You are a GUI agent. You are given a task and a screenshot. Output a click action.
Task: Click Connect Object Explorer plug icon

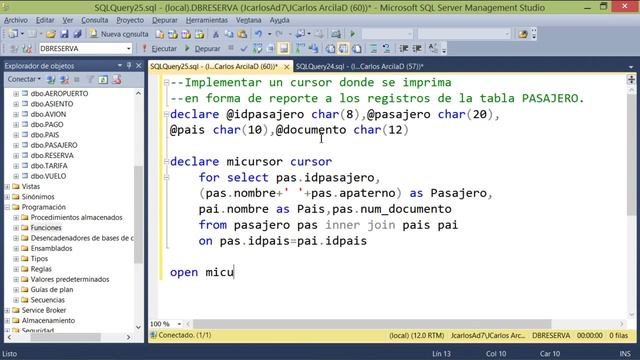click(51, 80)
